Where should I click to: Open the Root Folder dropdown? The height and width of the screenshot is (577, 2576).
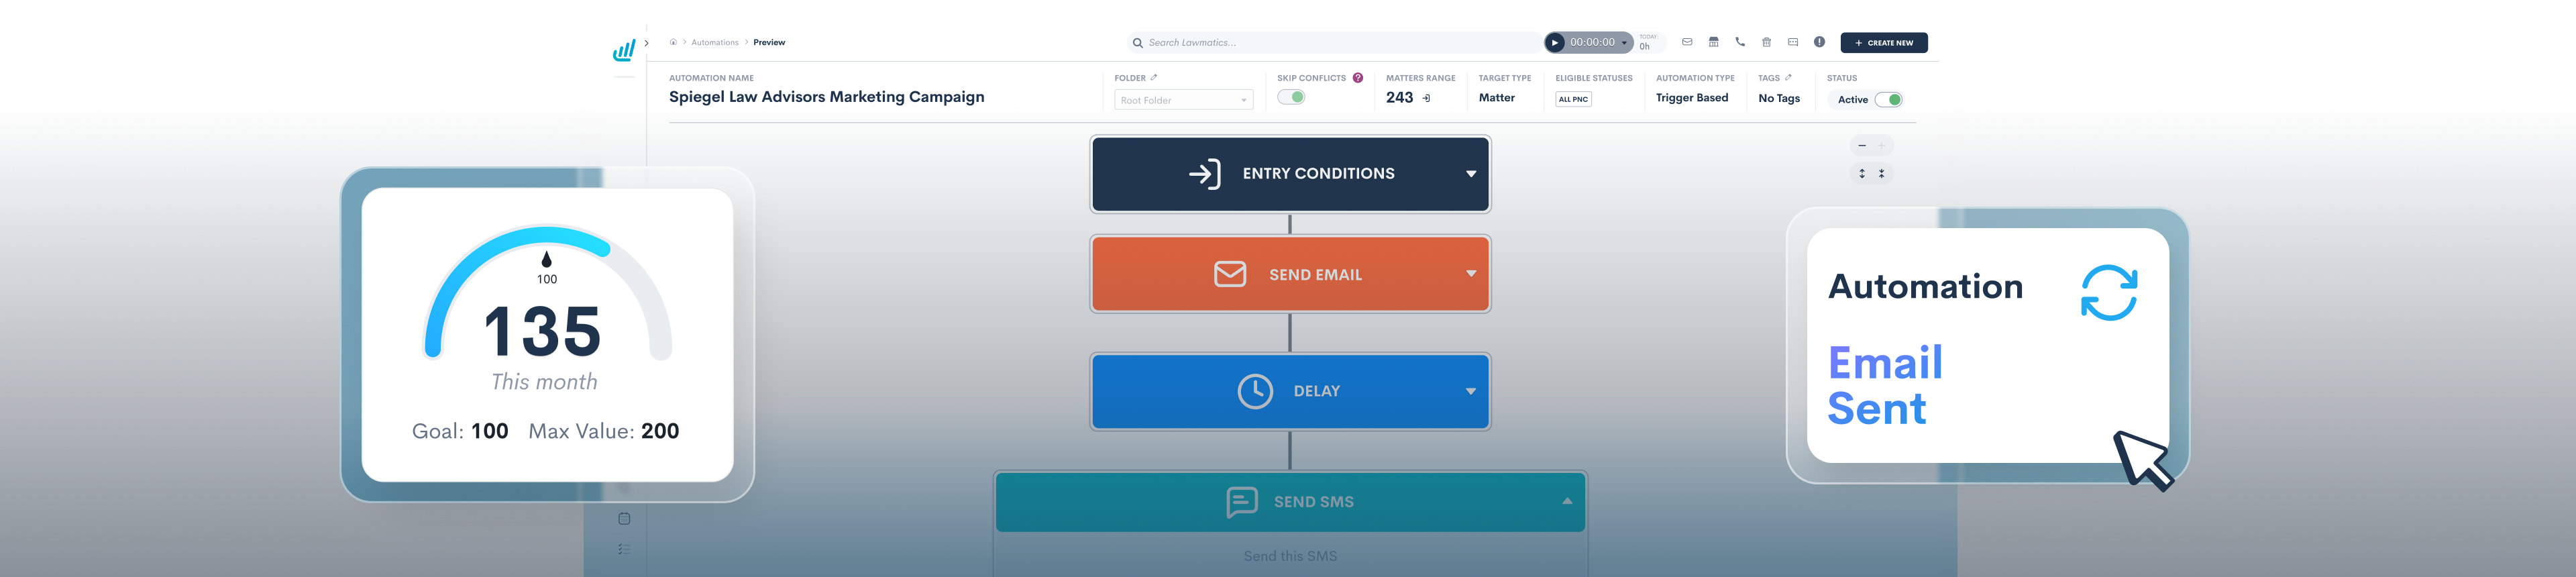click(1184, 100)
